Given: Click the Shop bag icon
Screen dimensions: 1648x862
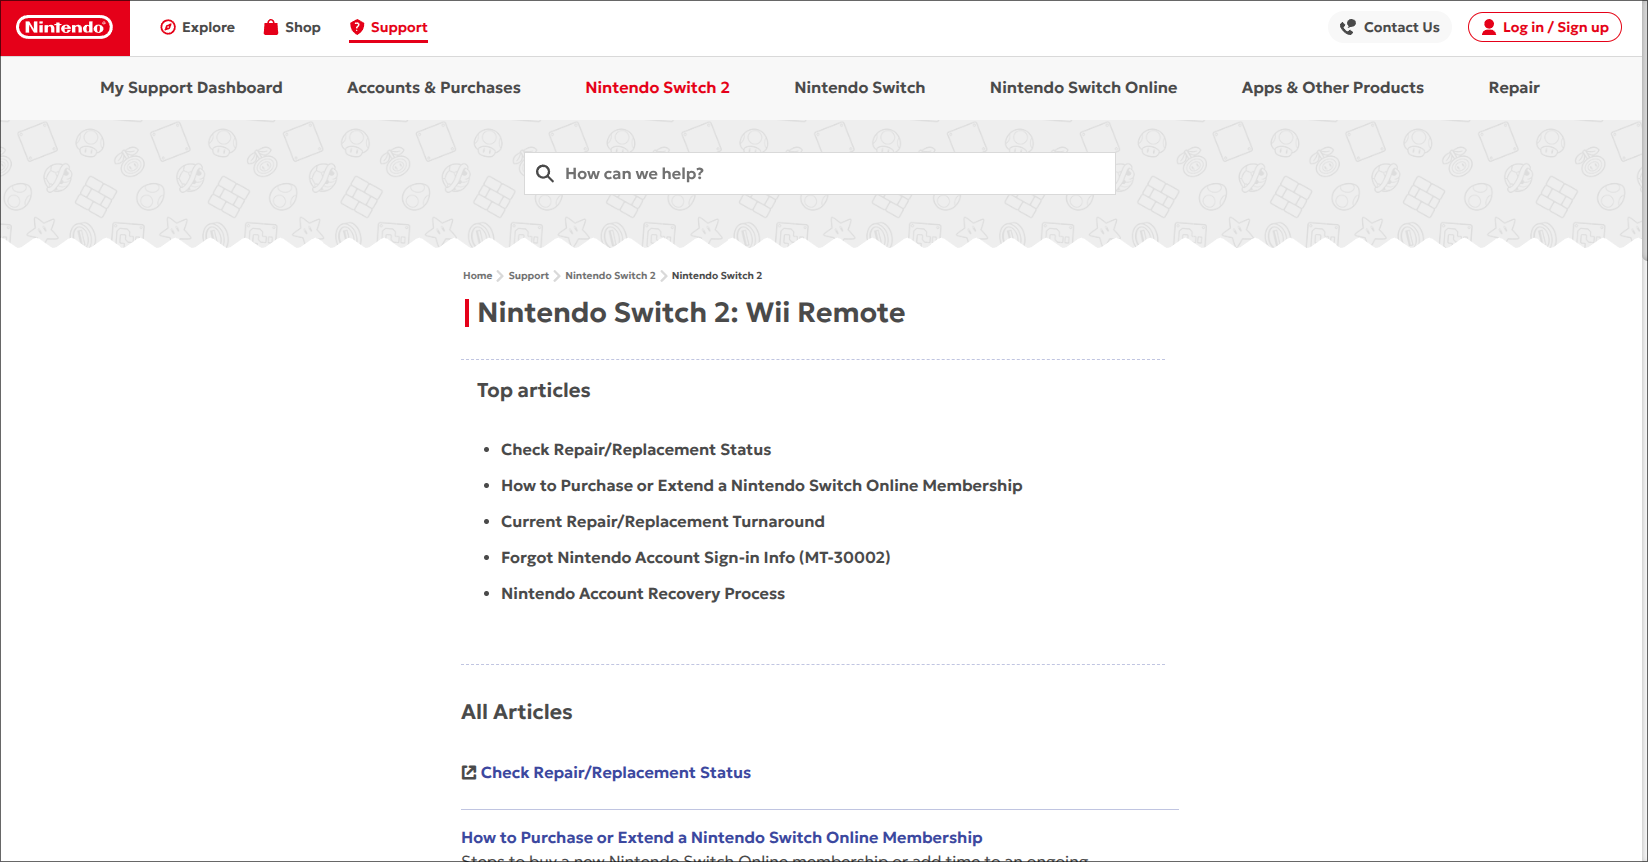Looking at the screenshot, I should [x=270, y=27].
